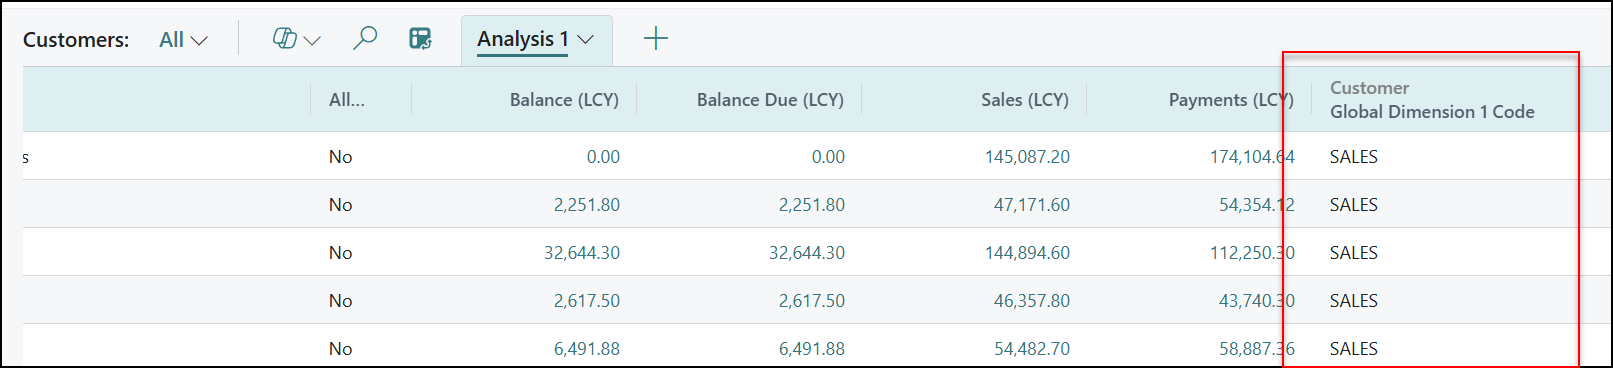Viewport: 1613px width, 368px height.
Task: Open the 145,087.20 sales amount link
Action: pos(1027,157)
